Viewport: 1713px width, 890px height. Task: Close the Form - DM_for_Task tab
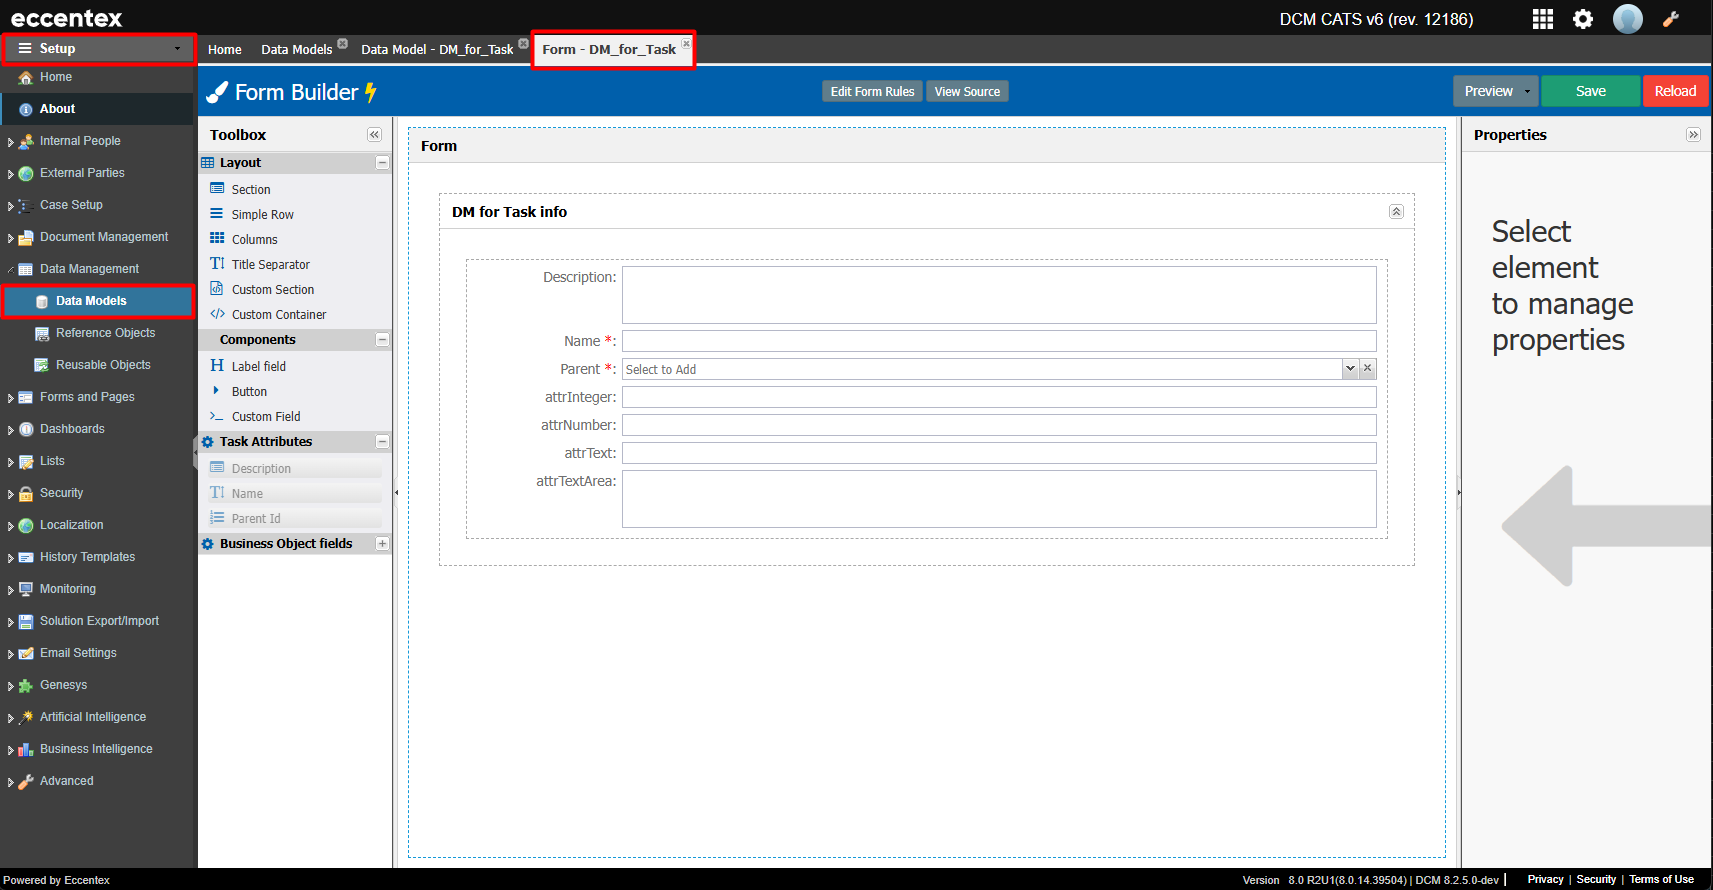tap(686, 43)
